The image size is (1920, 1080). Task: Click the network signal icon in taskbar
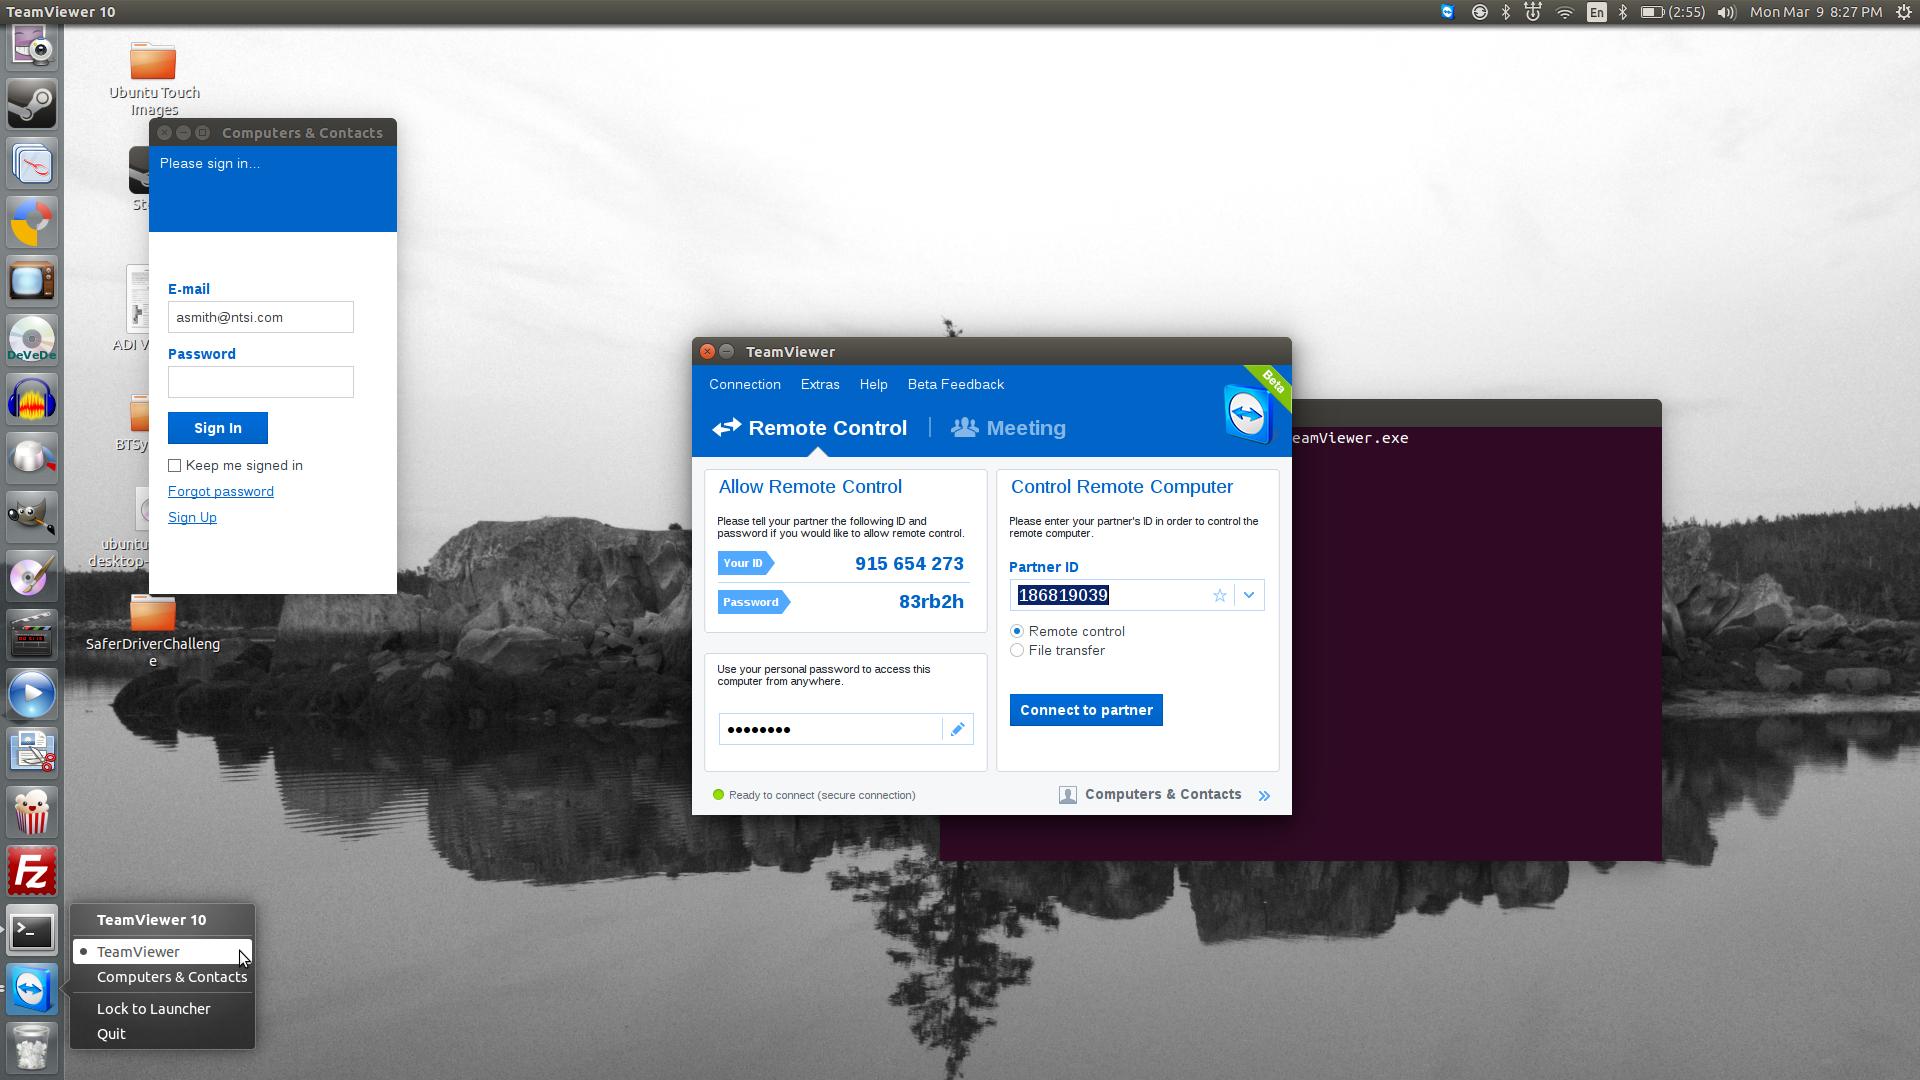tap(1561, 12)
